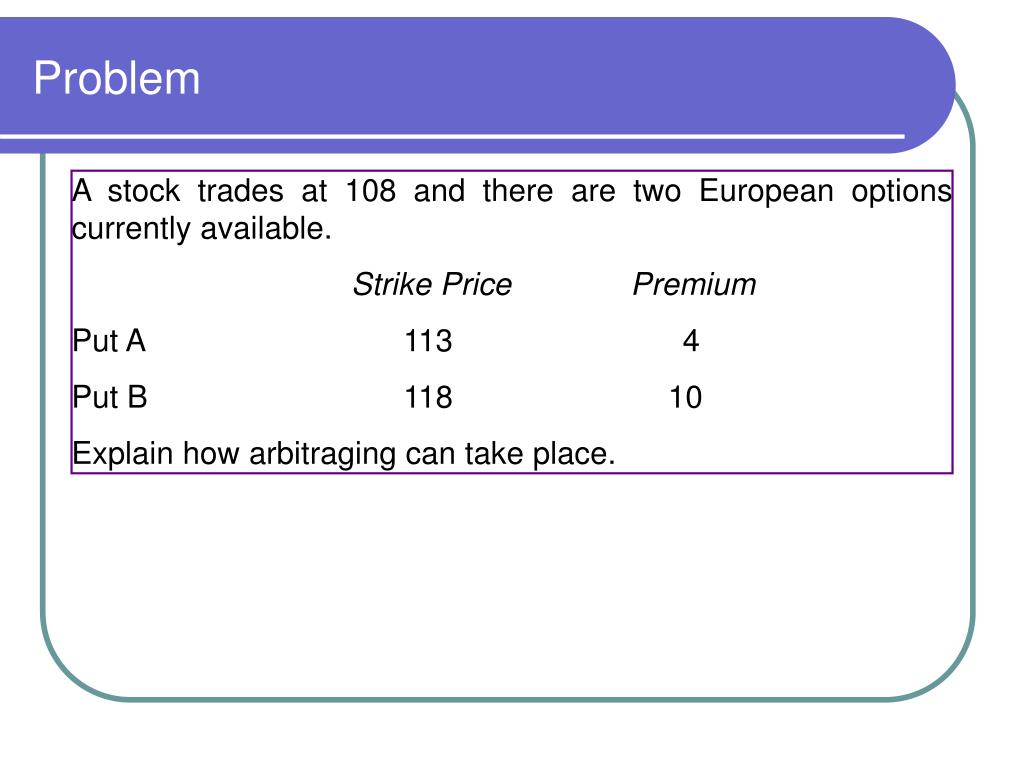Click the premium value 10
The height and width of the screenshot is (768, 1024).
coord(685,397)
